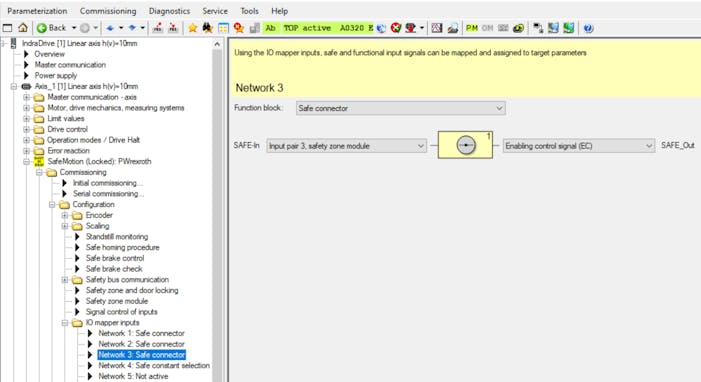This screenshot has height=382, width=701.
Task: Expand Motor, drive mechanics, measuring systems folder
Action: [x=26, y=108]
